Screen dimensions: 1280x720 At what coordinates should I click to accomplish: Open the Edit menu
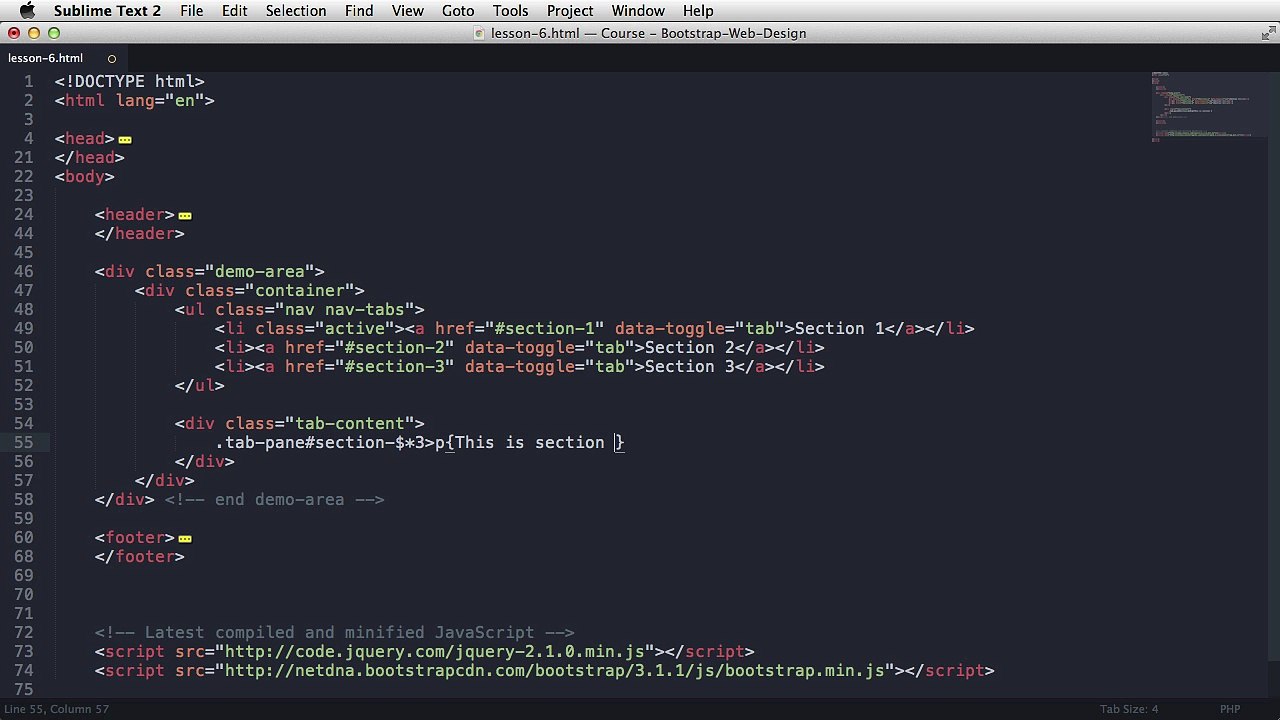(235, 11)
